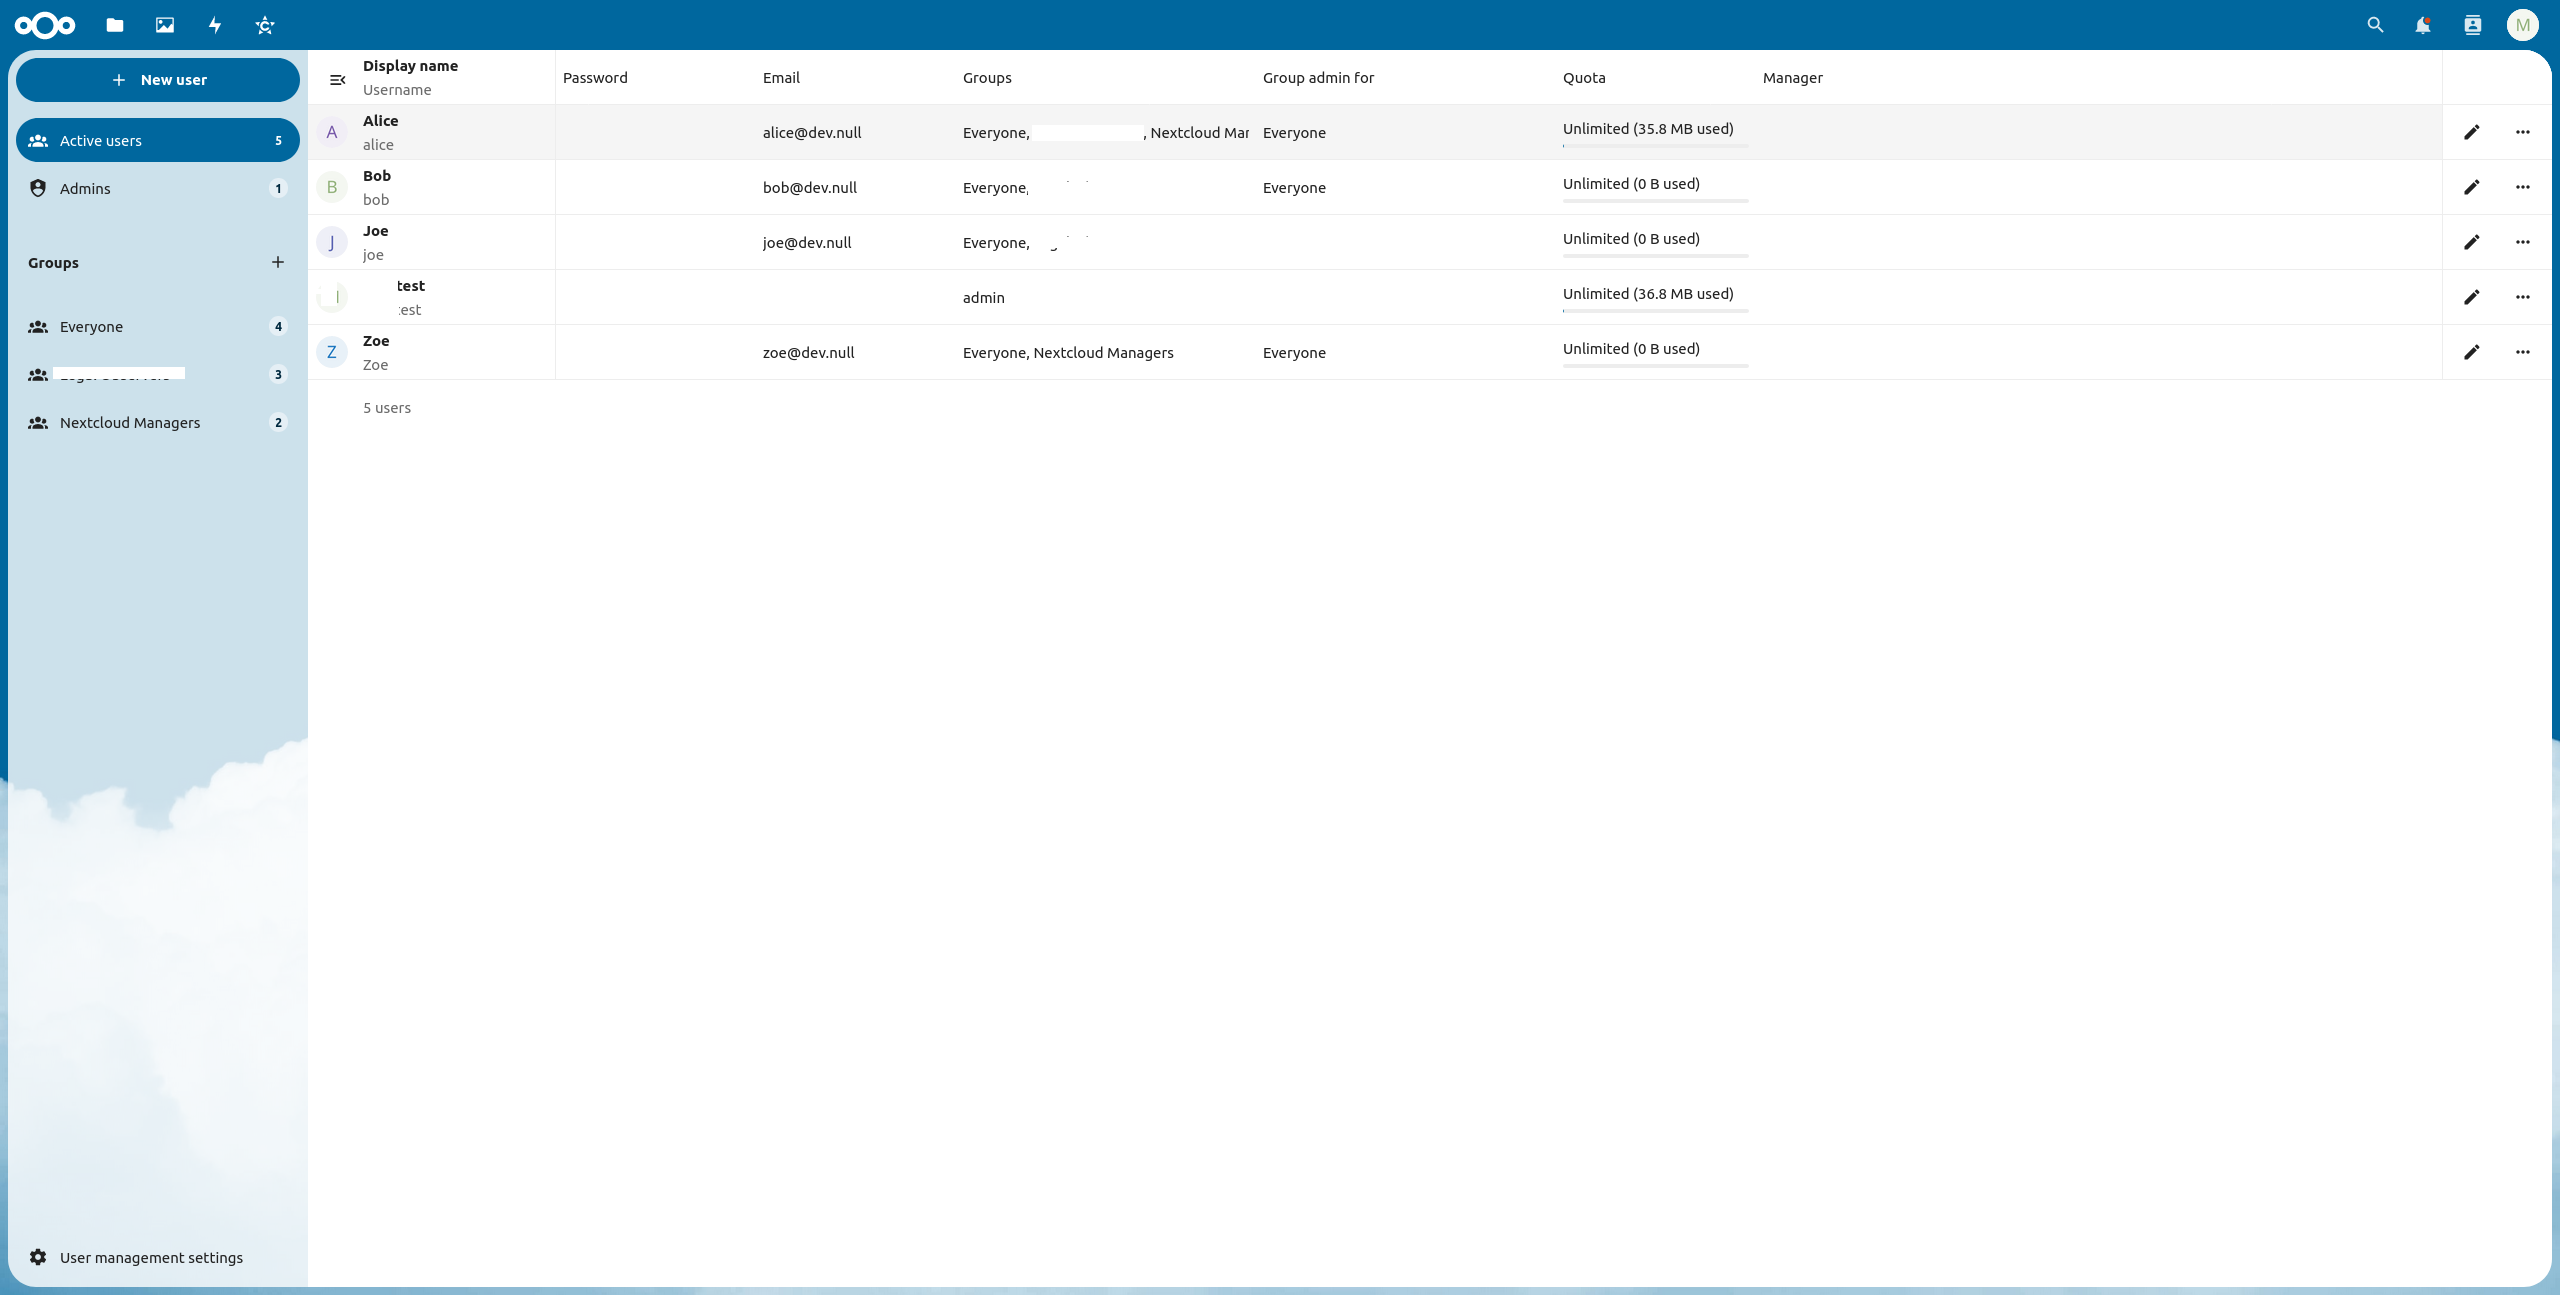Create a New user

[x=158, y=80]
